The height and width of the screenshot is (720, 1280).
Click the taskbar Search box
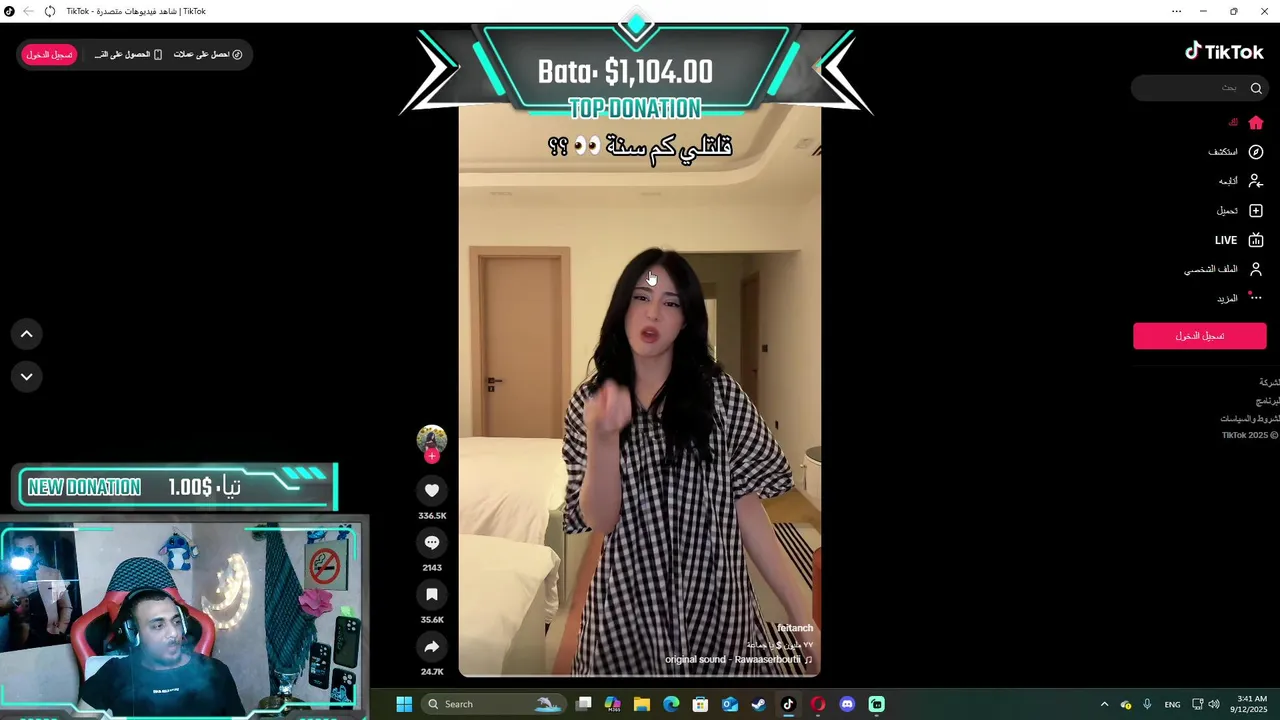(x=493, y=704)
